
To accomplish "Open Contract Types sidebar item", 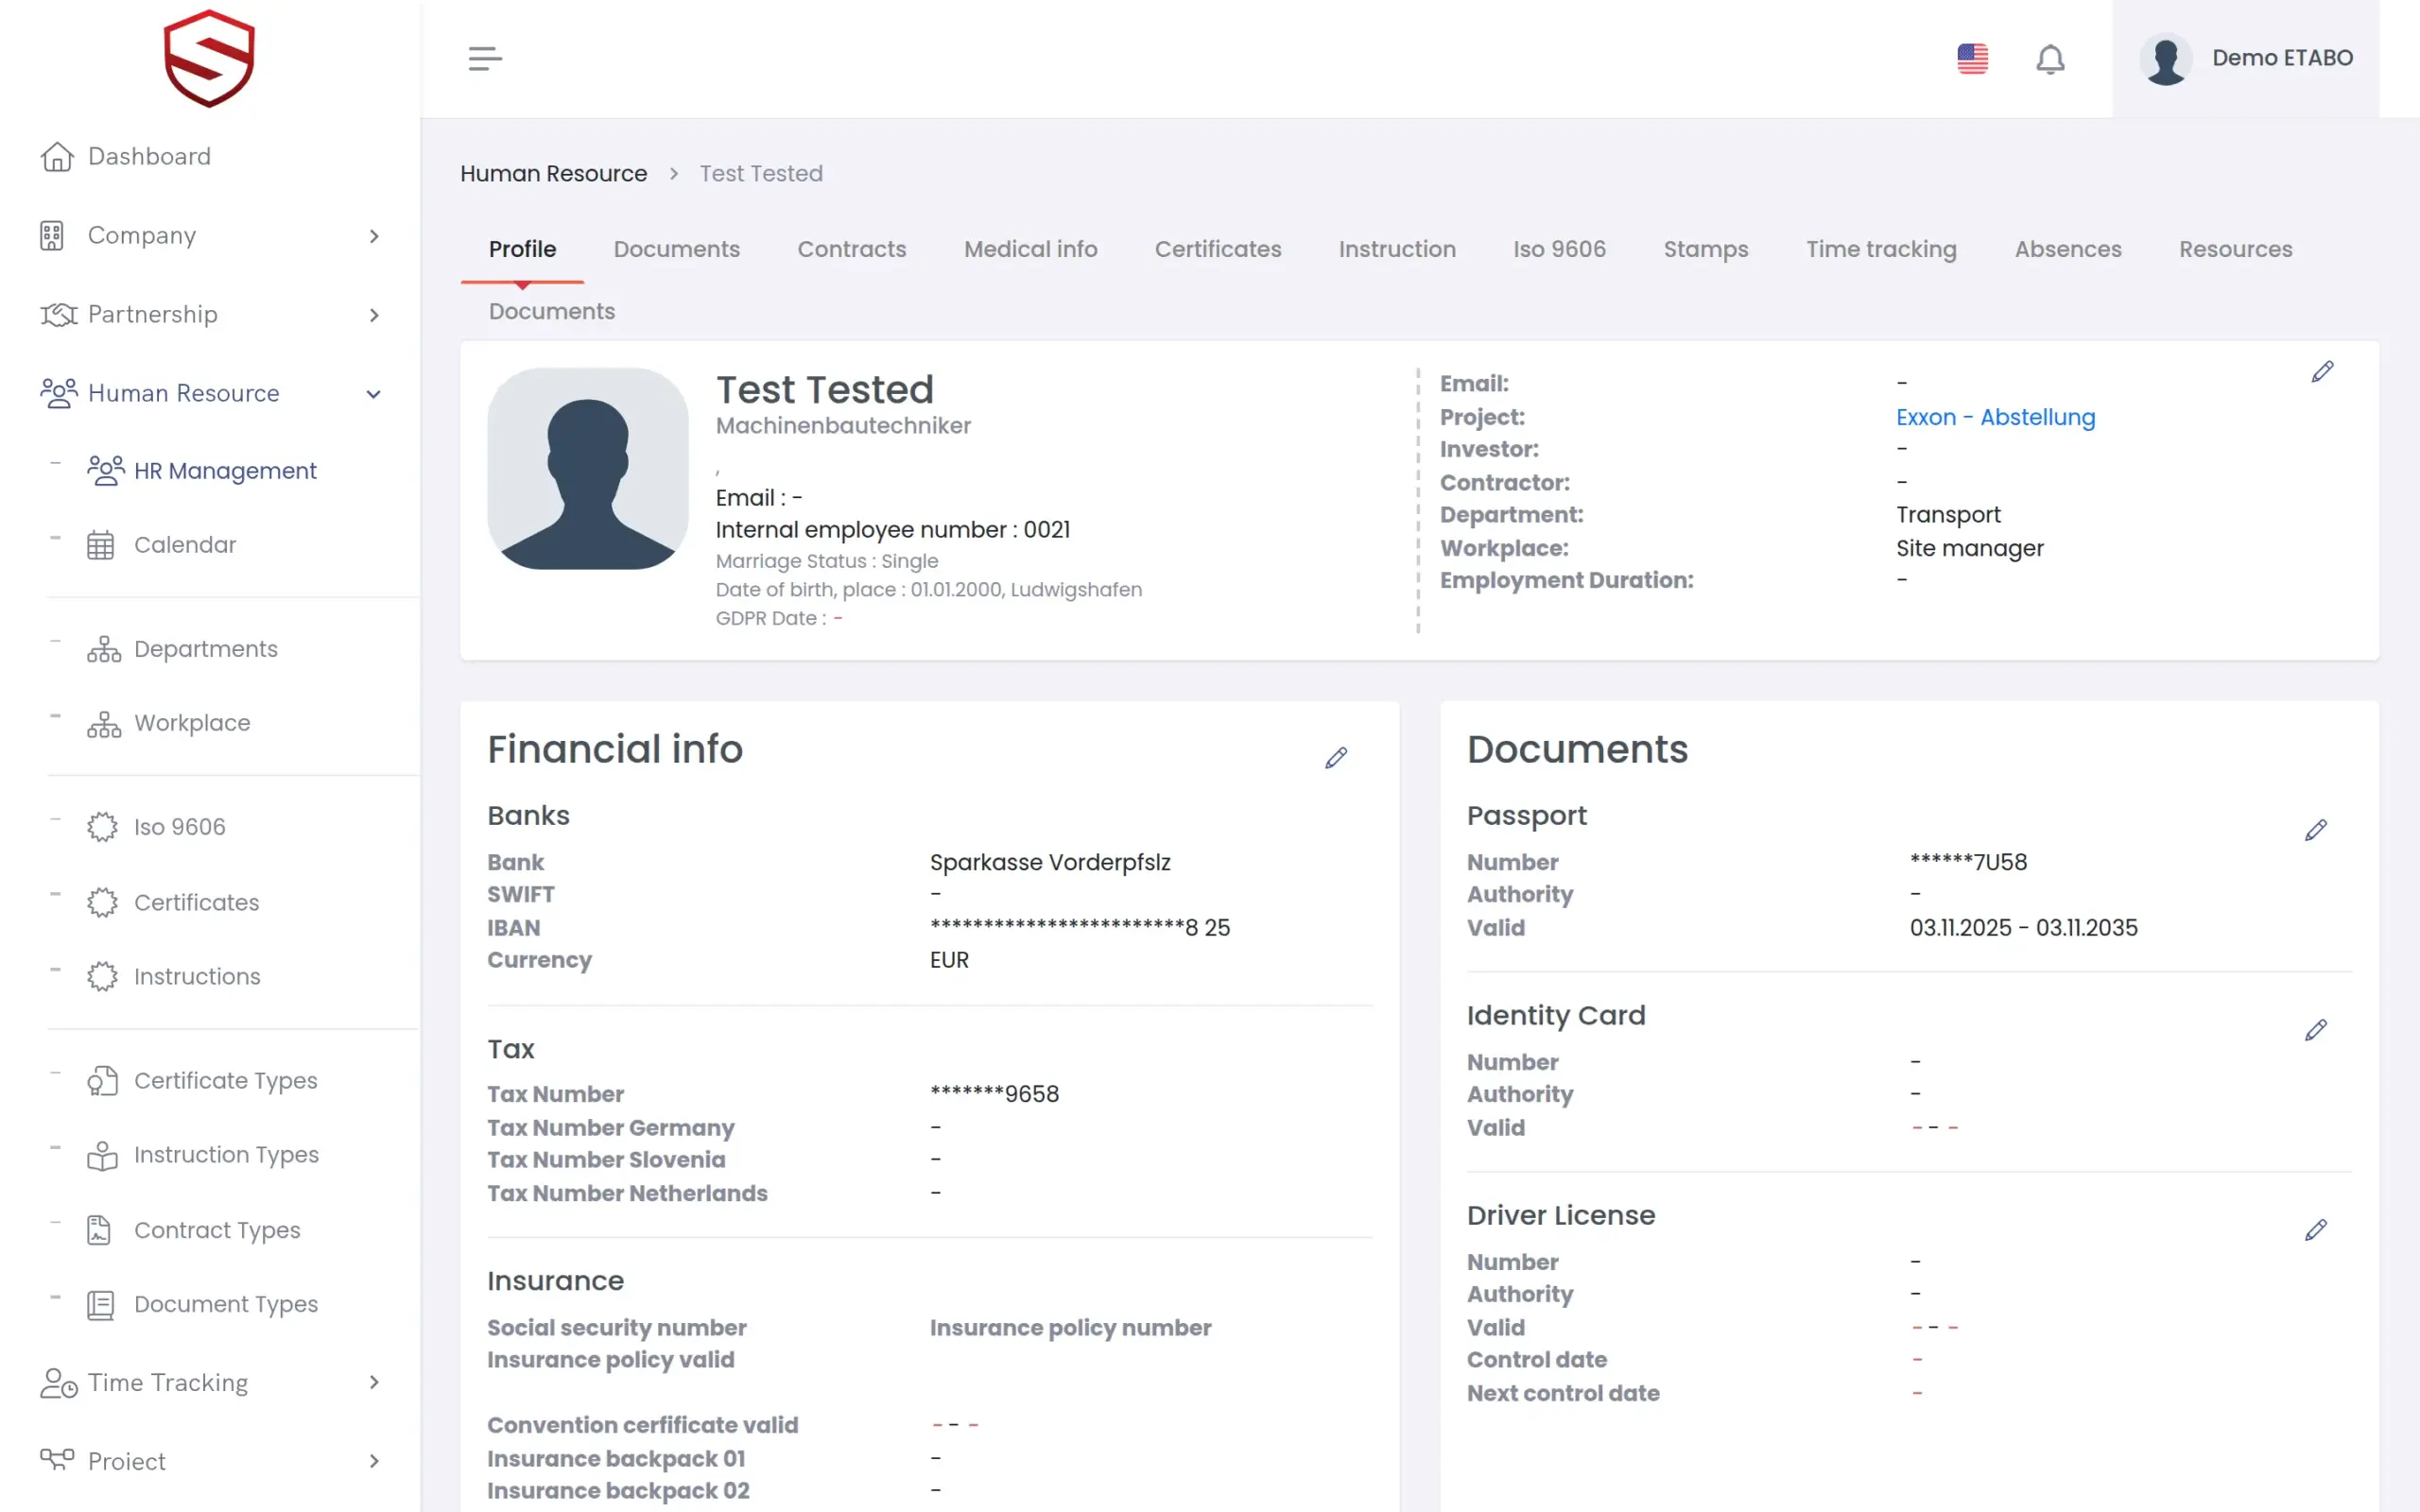I will tap(193, 1231).
